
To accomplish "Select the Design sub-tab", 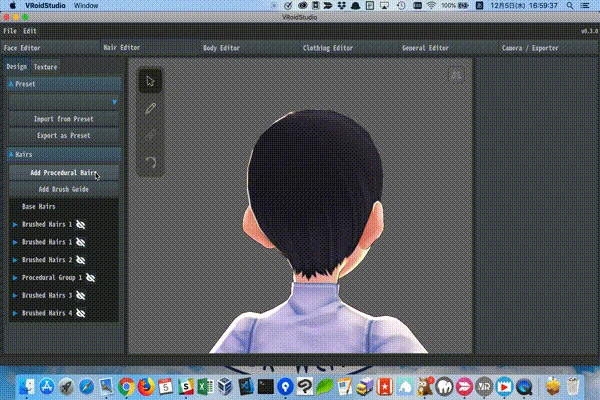I will point(16,67).
